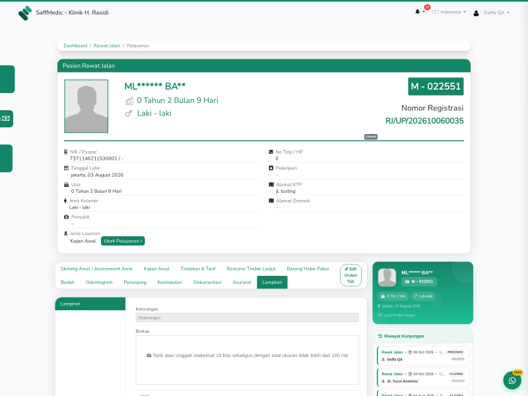The width and height of the screenshot is (528, 396).
Task: Open the Lihat Profil Pasien link
Action: 396,315
